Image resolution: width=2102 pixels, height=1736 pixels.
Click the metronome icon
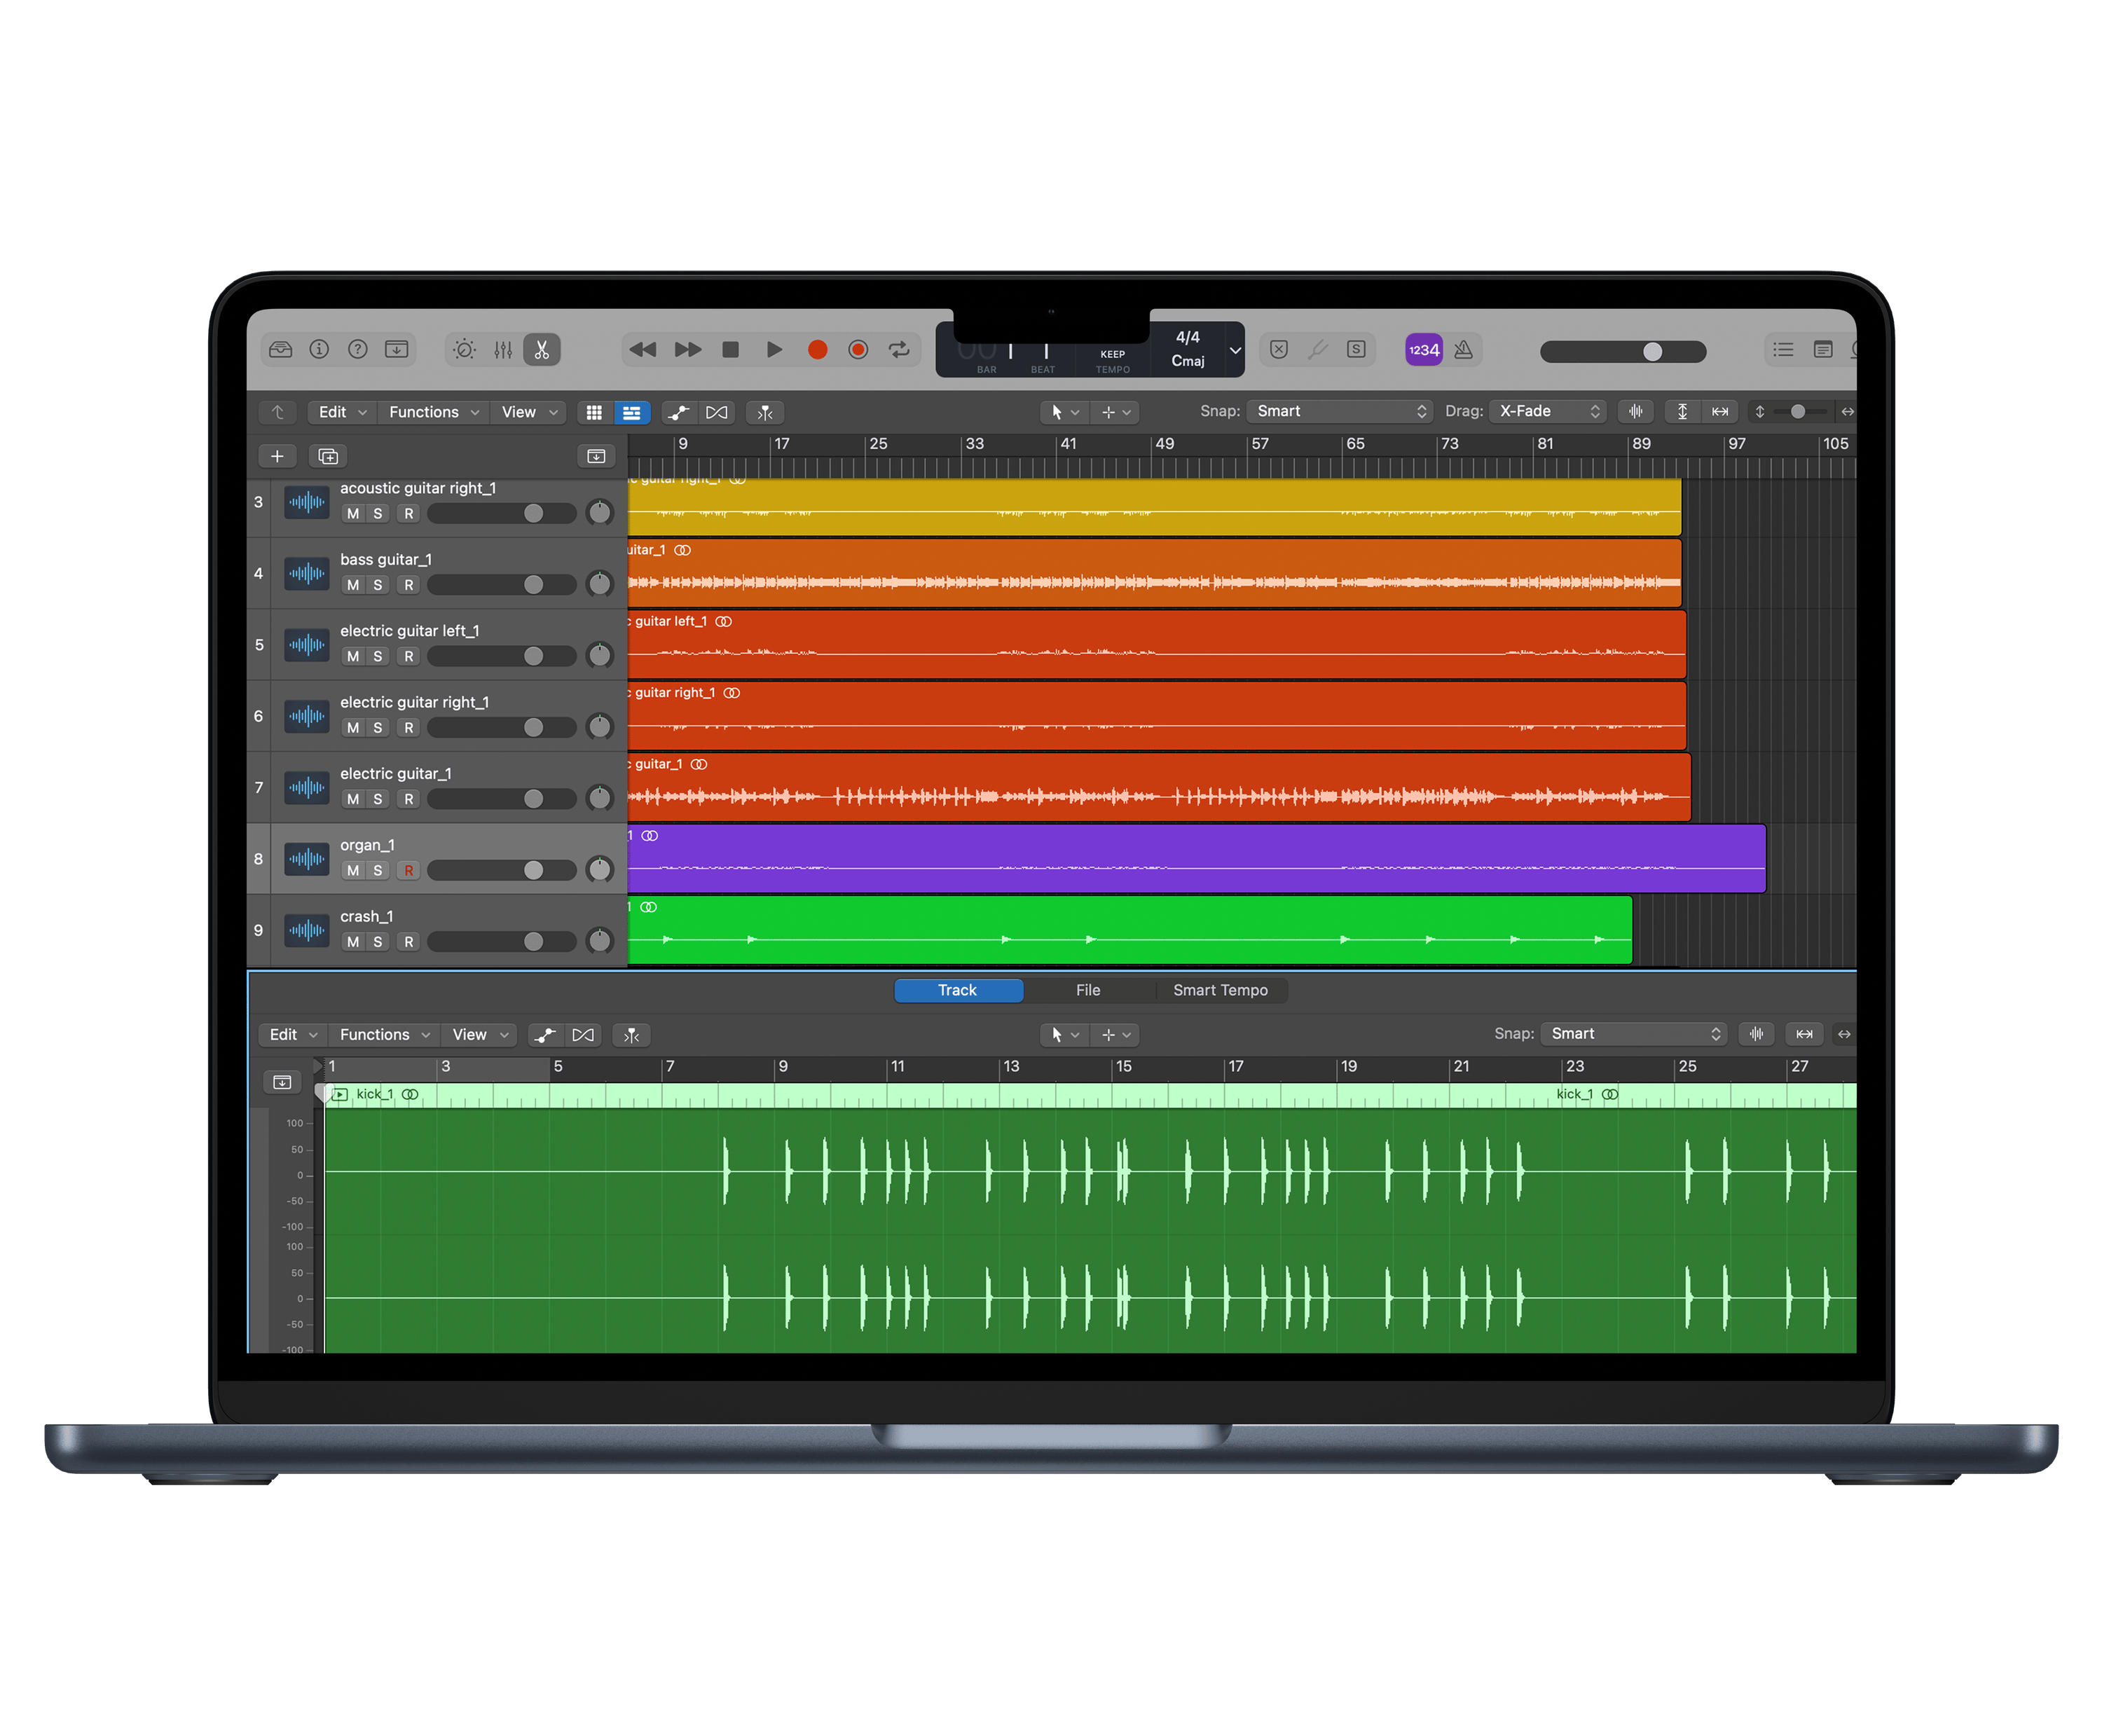pyautogui.click(x=1463, y=350)
